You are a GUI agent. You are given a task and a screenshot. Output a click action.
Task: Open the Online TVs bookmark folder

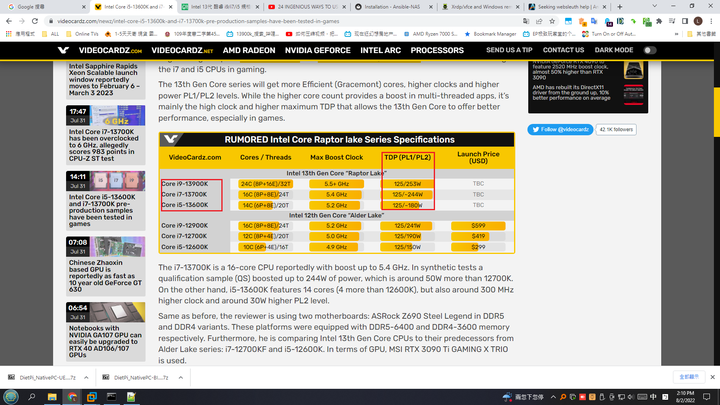tap(83, 34)
